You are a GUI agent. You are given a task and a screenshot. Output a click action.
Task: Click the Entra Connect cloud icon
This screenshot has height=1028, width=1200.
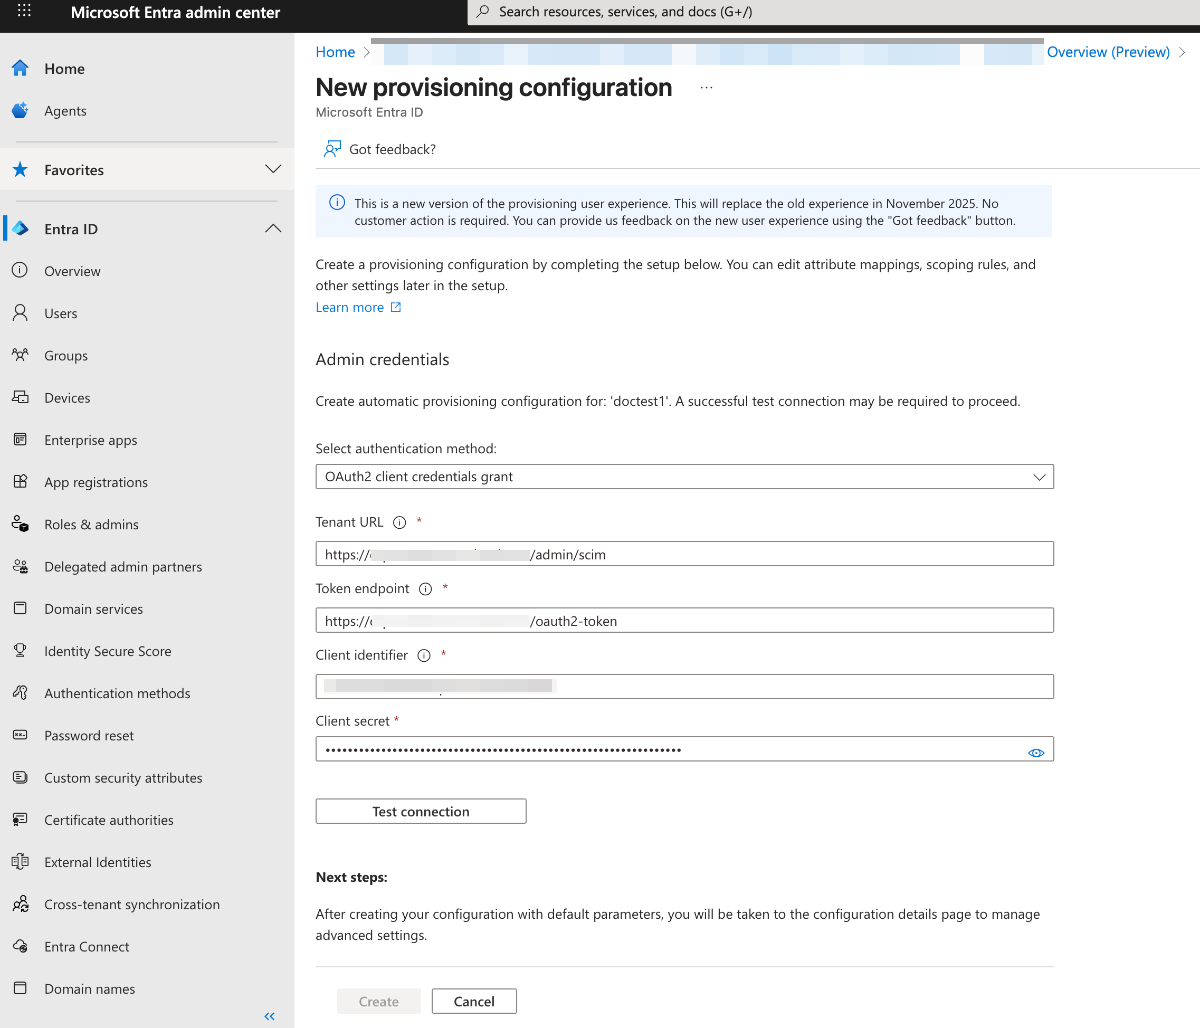point(20,946)
